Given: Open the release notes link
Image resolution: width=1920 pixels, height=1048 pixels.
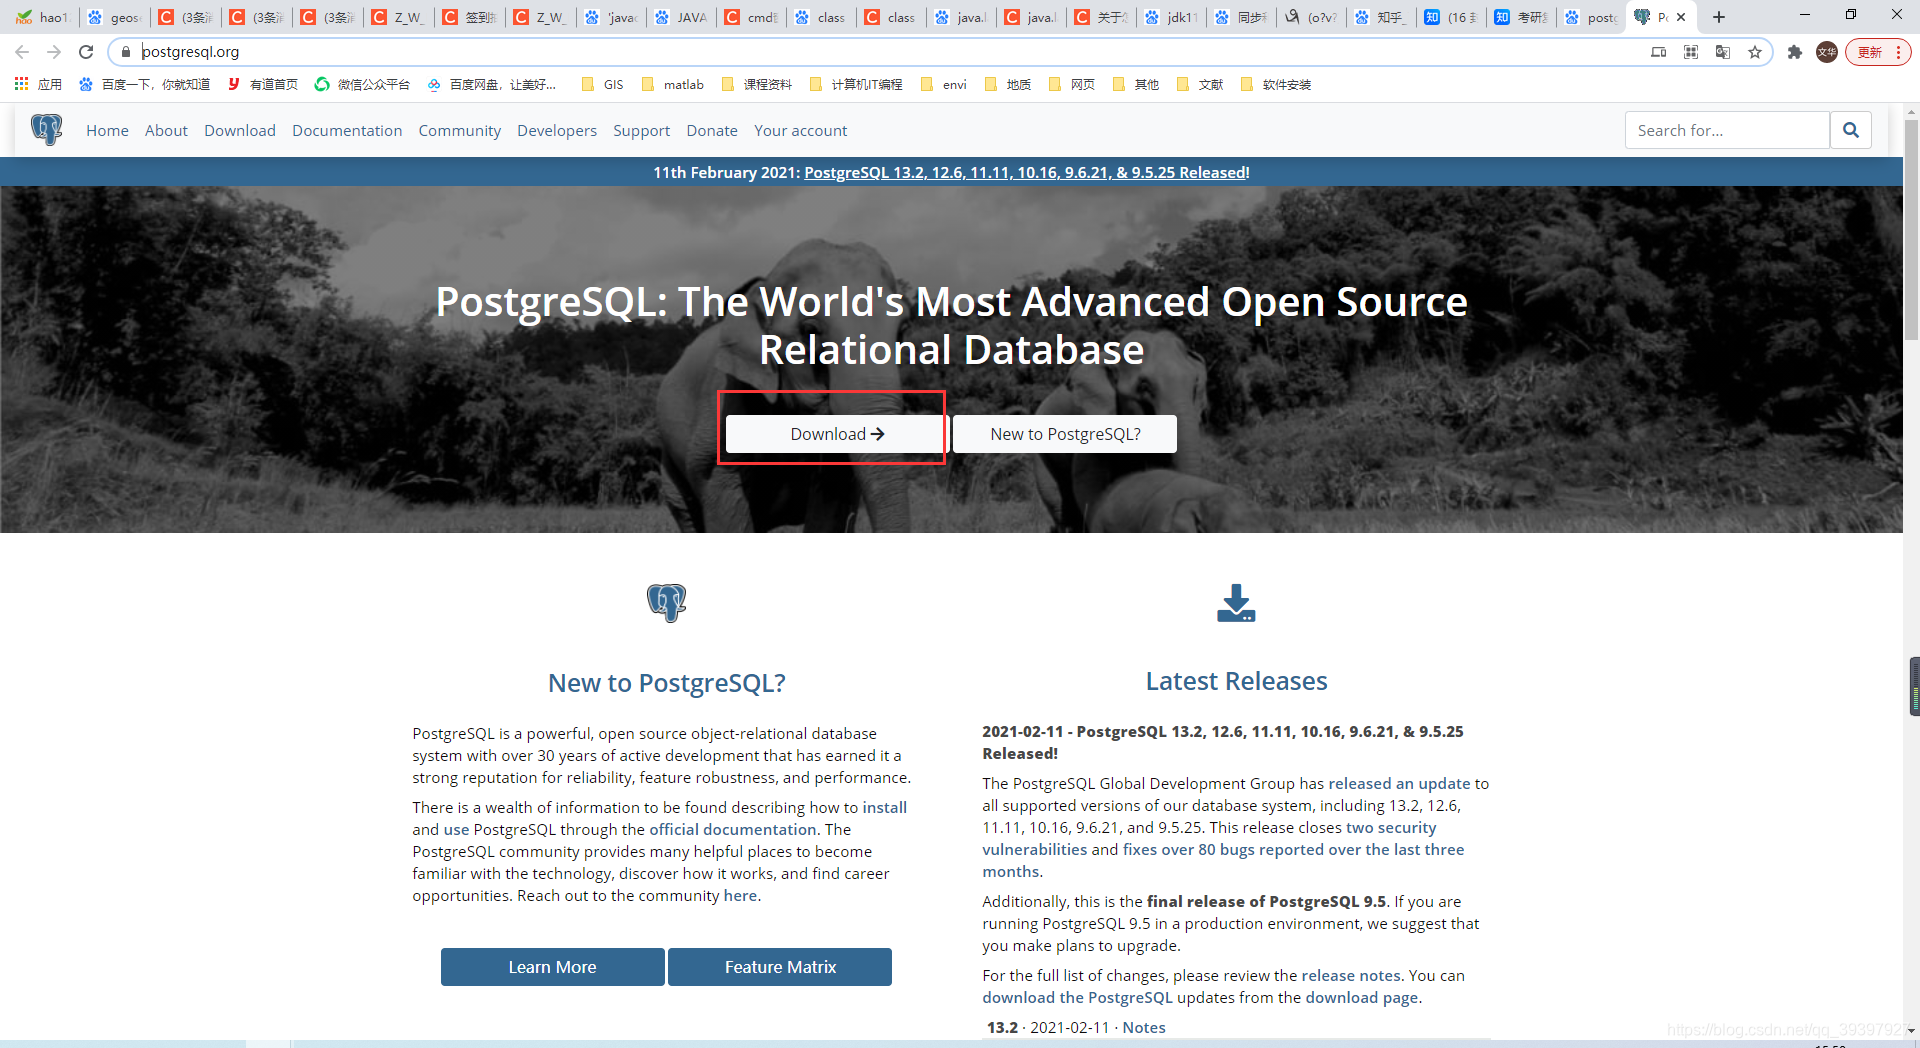Looking at the screenshot, I should tap(1351, 975).
